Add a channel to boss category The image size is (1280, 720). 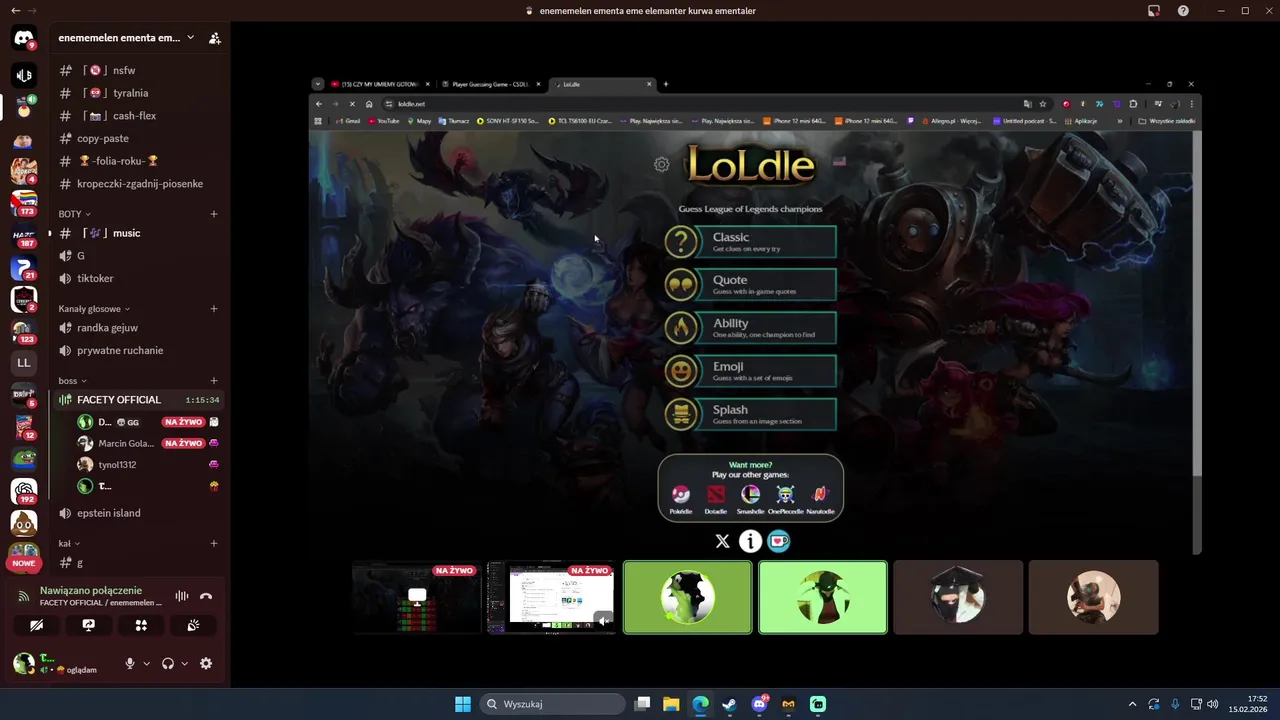tap(214, 381)
